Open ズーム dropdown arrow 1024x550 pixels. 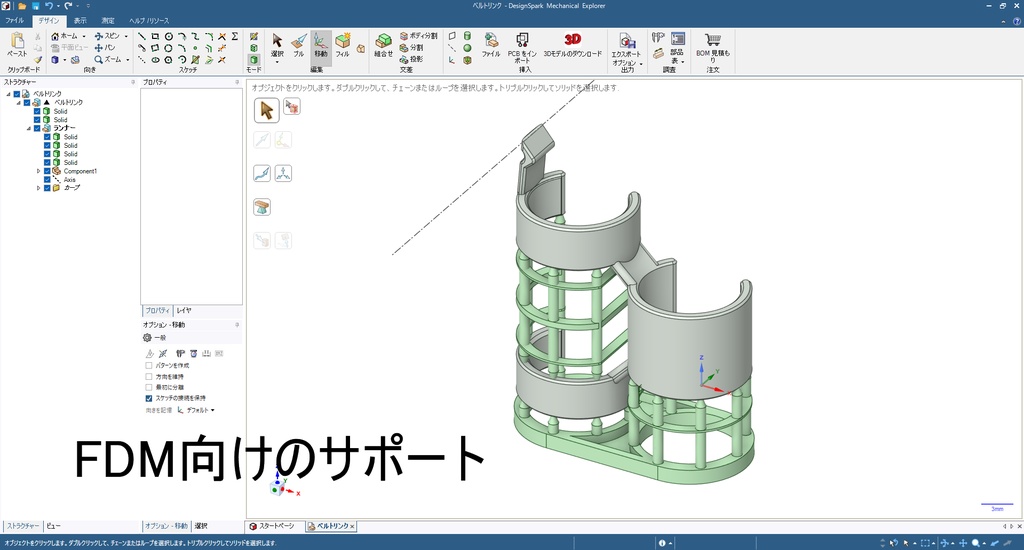pyautogui.click(x=127, y=59)
